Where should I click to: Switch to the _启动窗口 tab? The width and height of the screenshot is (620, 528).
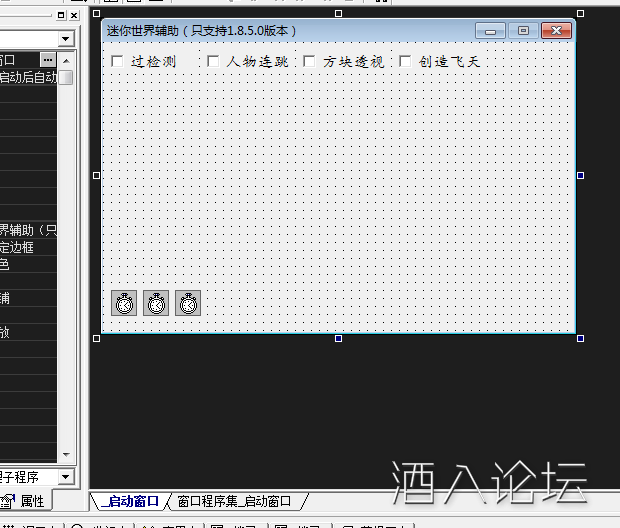[130, 501]
